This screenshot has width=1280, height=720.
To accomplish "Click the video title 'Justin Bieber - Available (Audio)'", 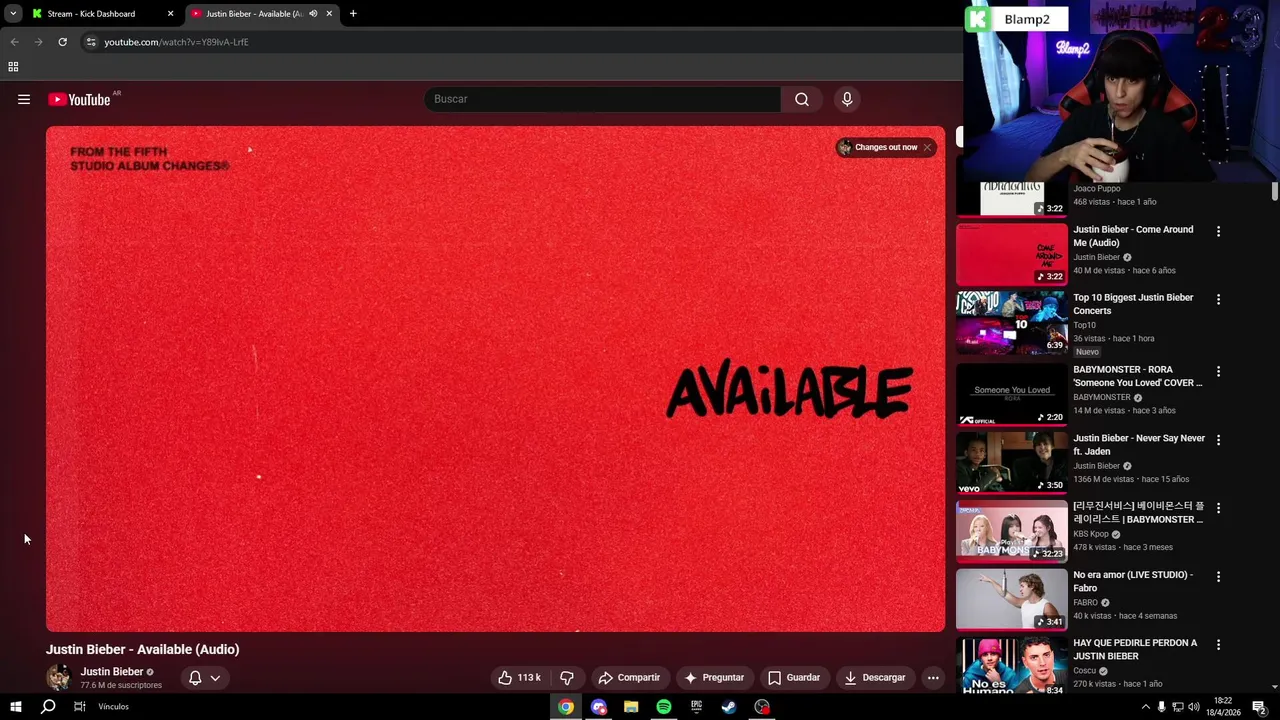I will 143,649.
